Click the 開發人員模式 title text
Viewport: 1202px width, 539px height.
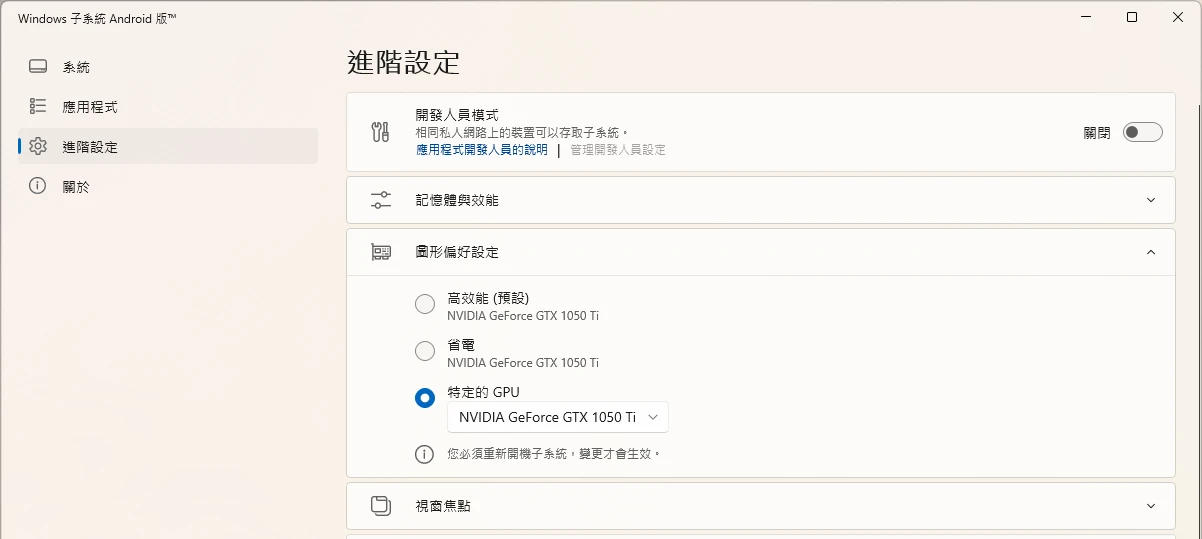pyautogui.click(x=457, y=115)
